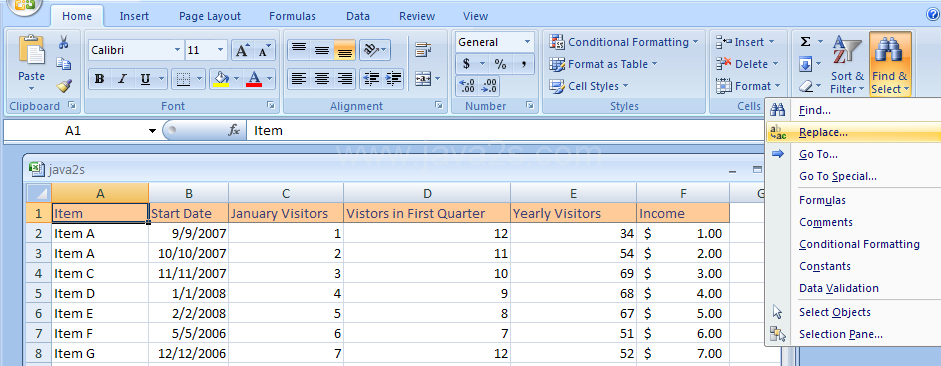
Task: Click the Insert Function fx button
Action: click(234, 130)
